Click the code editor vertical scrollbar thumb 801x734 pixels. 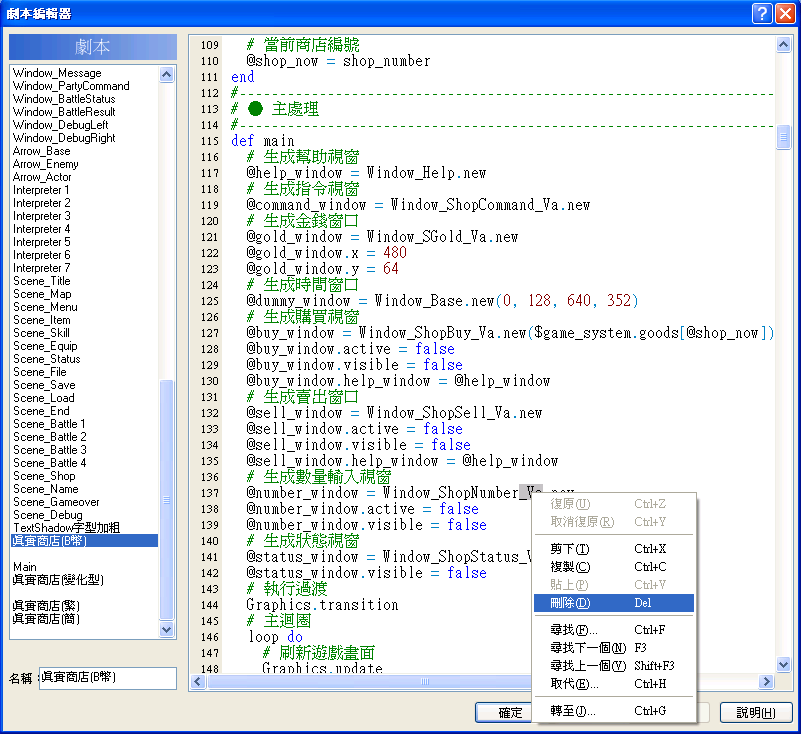783,137
